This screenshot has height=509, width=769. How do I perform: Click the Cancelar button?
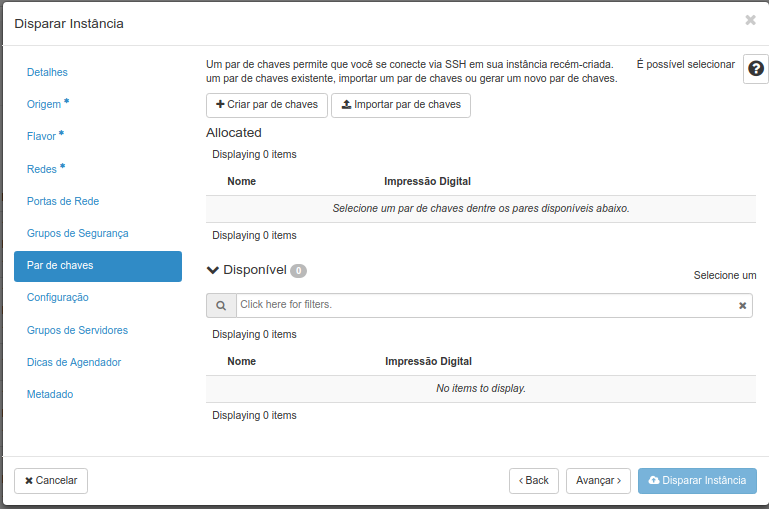[x=51, y=481]
